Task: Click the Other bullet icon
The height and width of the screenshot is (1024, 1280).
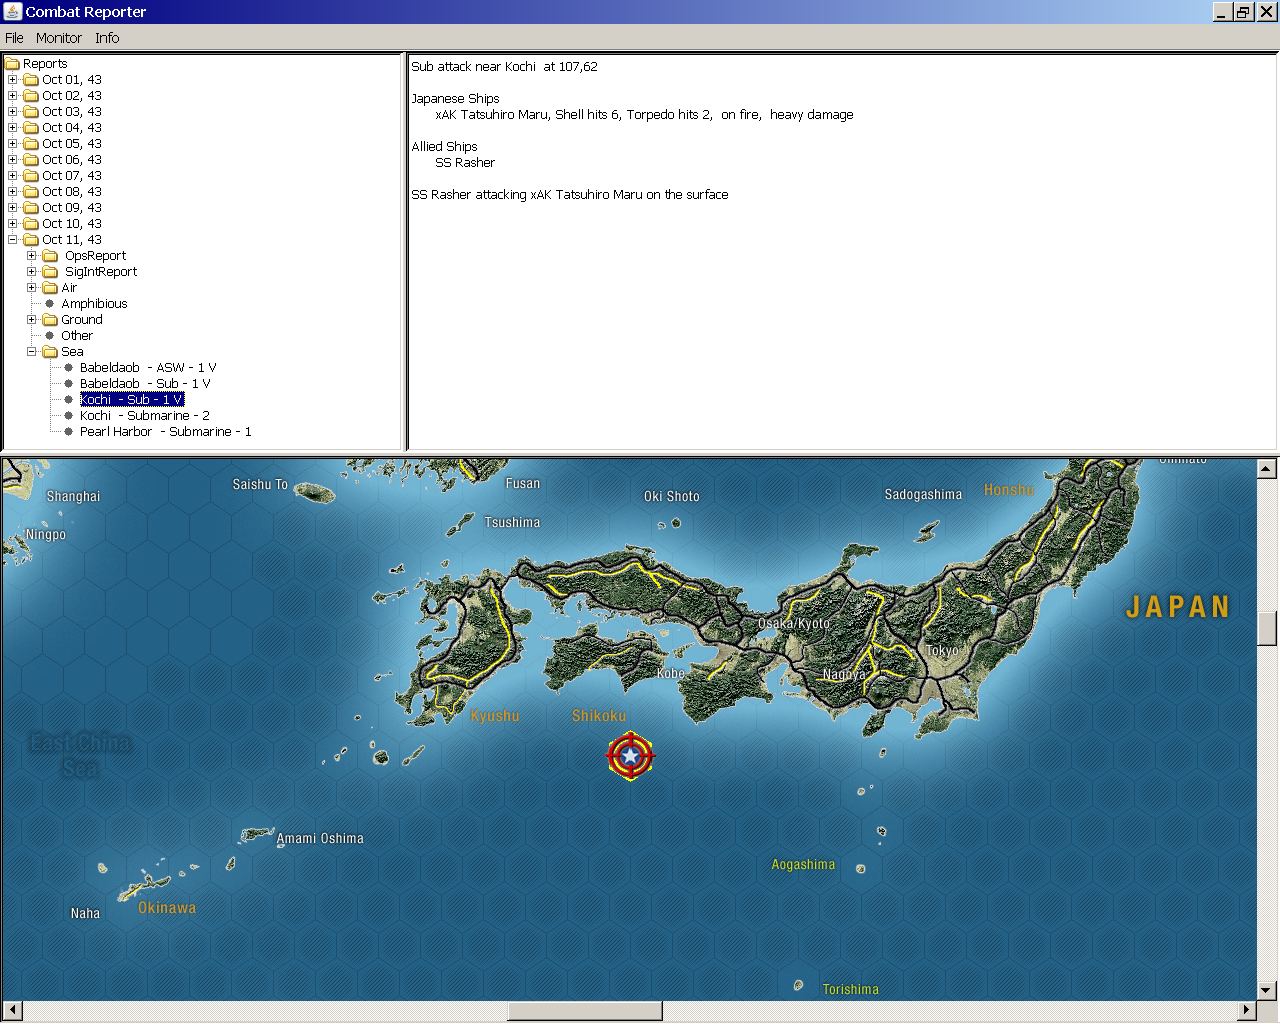Action: tap(50, 336)
